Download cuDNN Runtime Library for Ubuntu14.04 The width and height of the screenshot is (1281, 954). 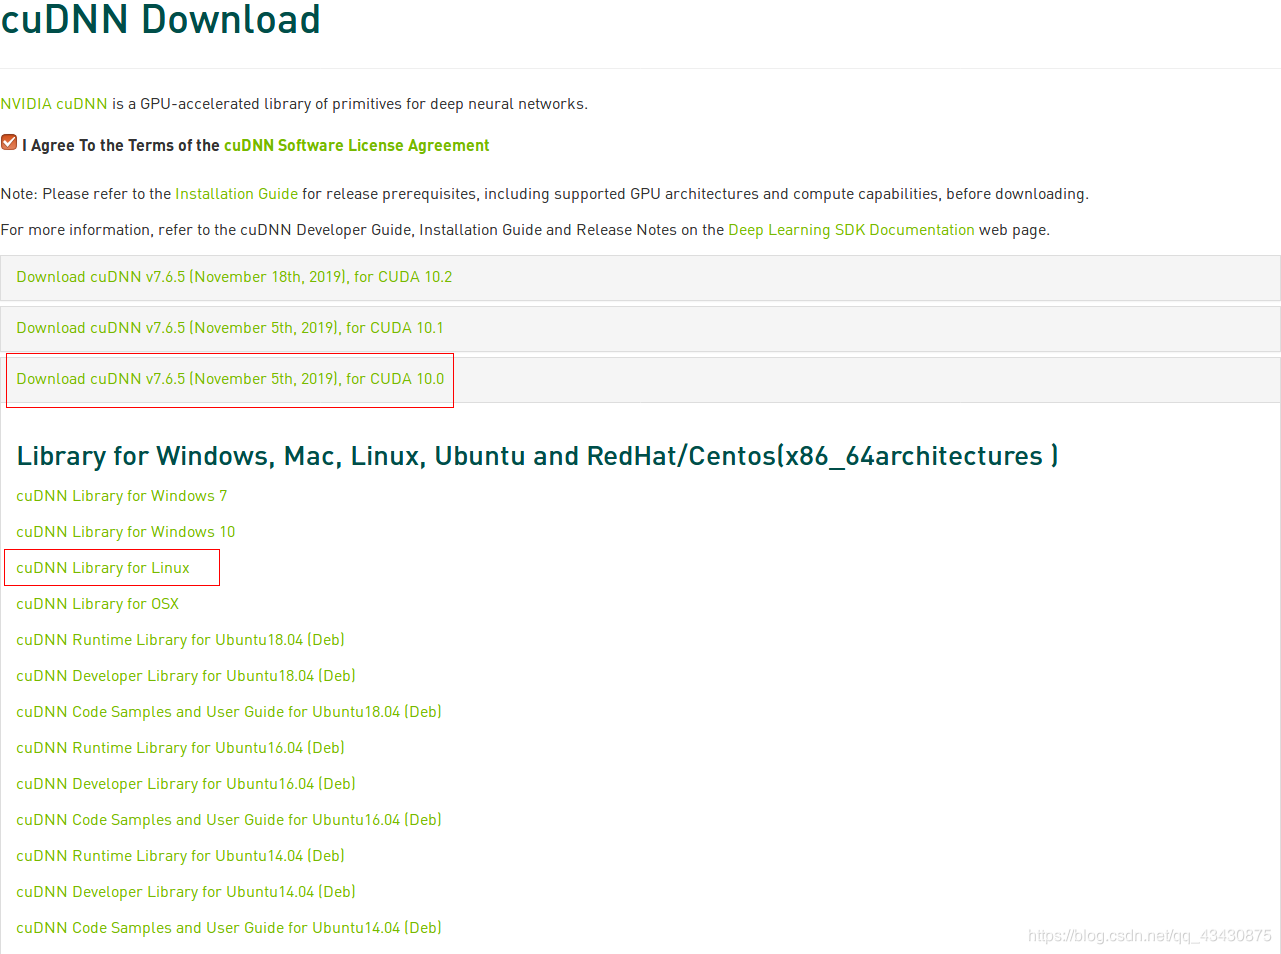180,856
